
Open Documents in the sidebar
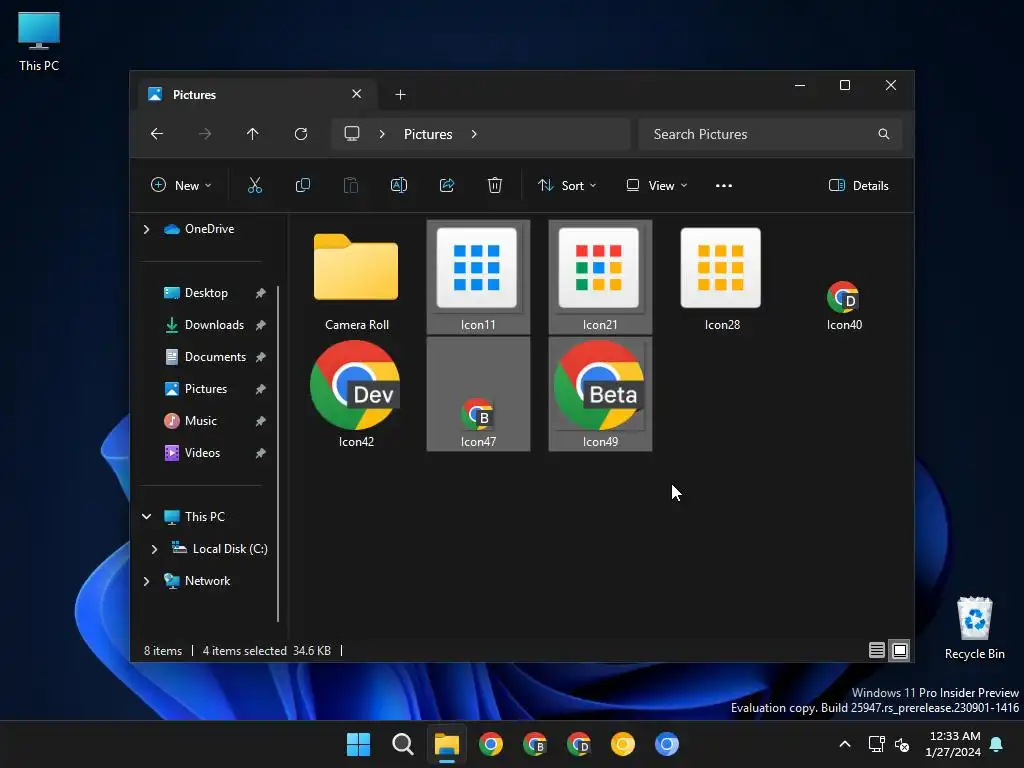[x=215, y=357]
